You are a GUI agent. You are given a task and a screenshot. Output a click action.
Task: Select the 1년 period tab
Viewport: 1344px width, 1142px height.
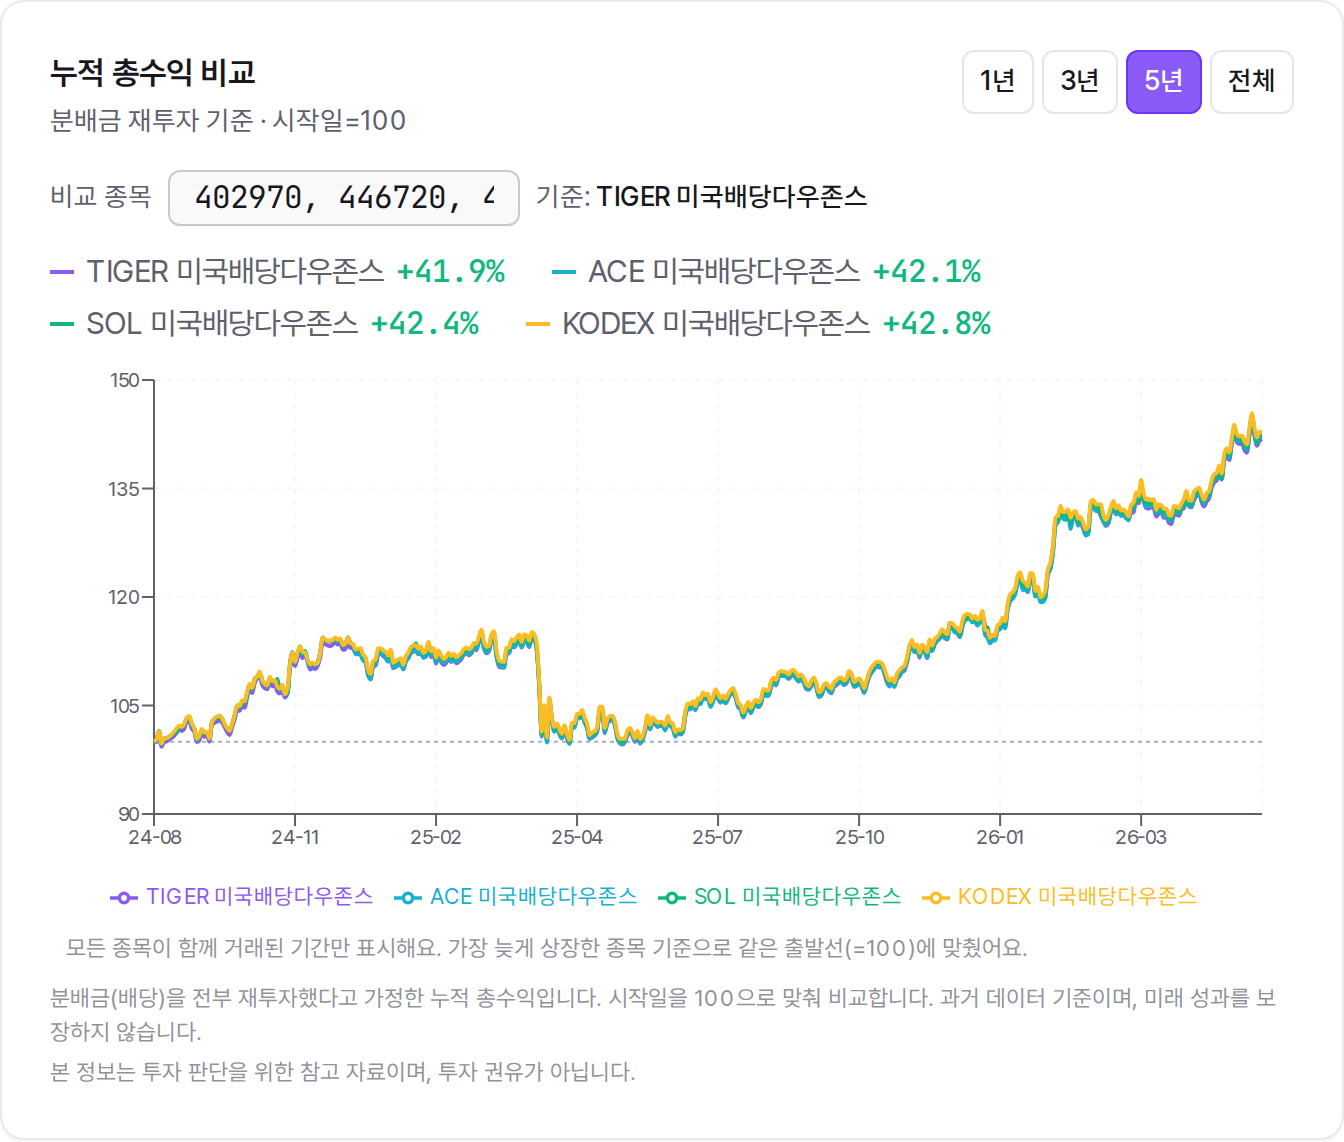997,81
